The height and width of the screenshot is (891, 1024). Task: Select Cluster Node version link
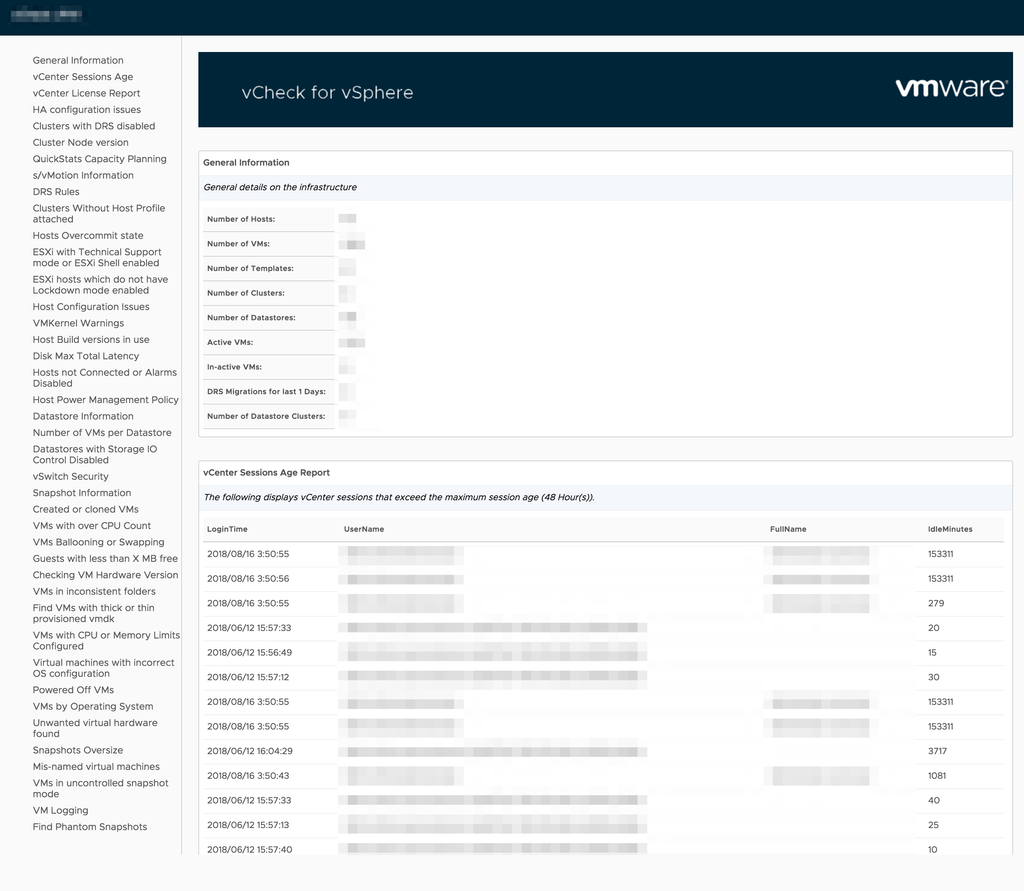(80, 142)
